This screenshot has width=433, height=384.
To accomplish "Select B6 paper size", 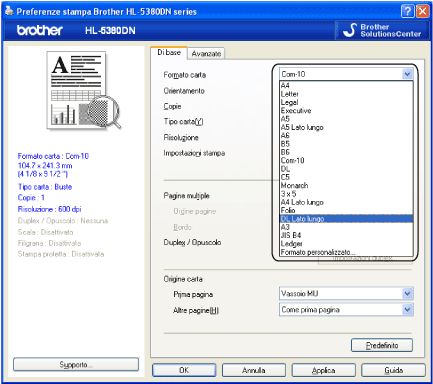I will pyautogui.click(x=346, y=152).
